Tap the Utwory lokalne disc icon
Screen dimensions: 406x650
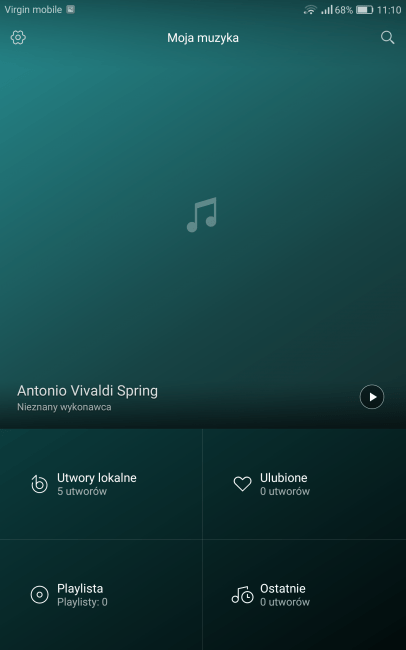coord(39,484)
